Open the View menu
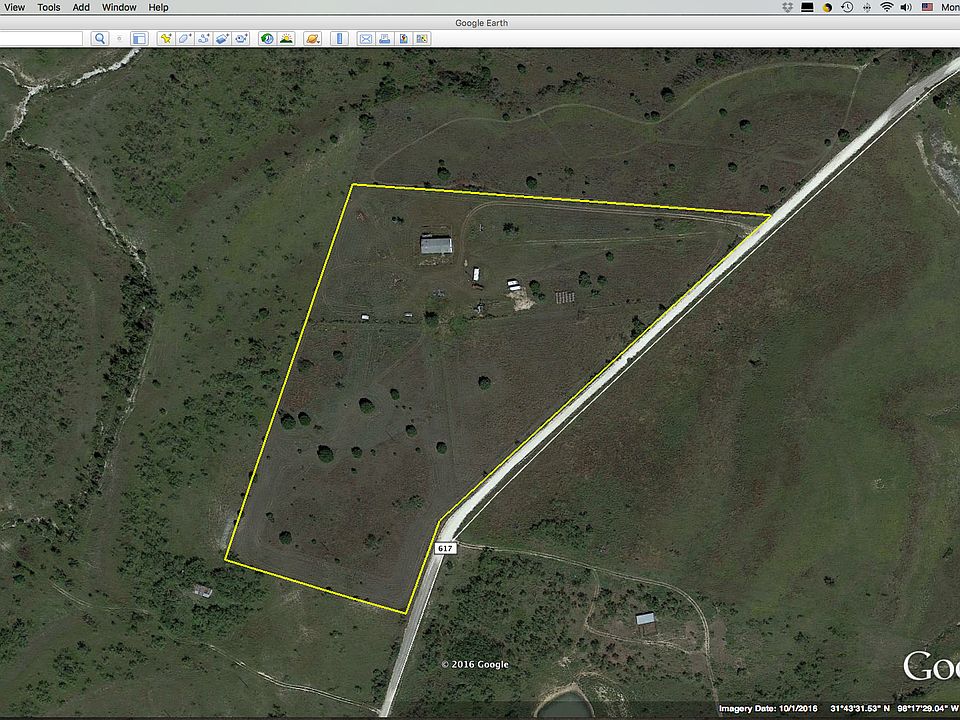 tap(14, 7)
